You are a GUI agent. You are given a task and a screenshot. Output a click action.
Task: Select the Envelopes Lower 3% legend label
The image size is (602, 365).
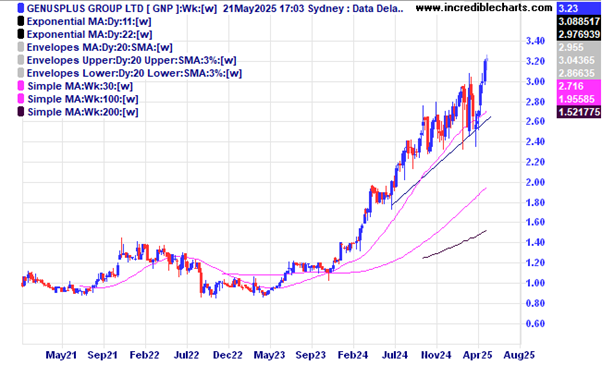tap(134, 73)
